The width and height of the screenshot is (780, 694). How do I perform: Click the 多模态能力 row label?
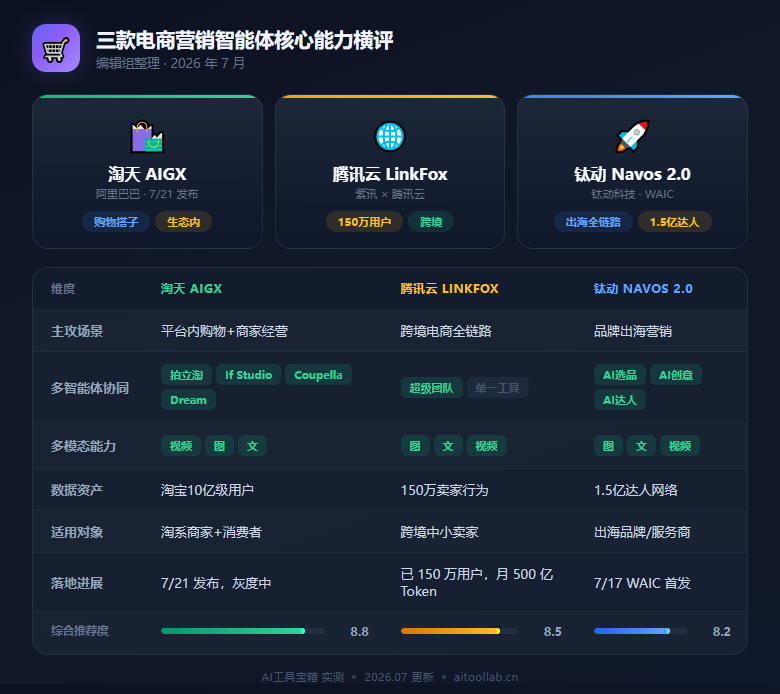pyautogui.click(x=84, y=446)
